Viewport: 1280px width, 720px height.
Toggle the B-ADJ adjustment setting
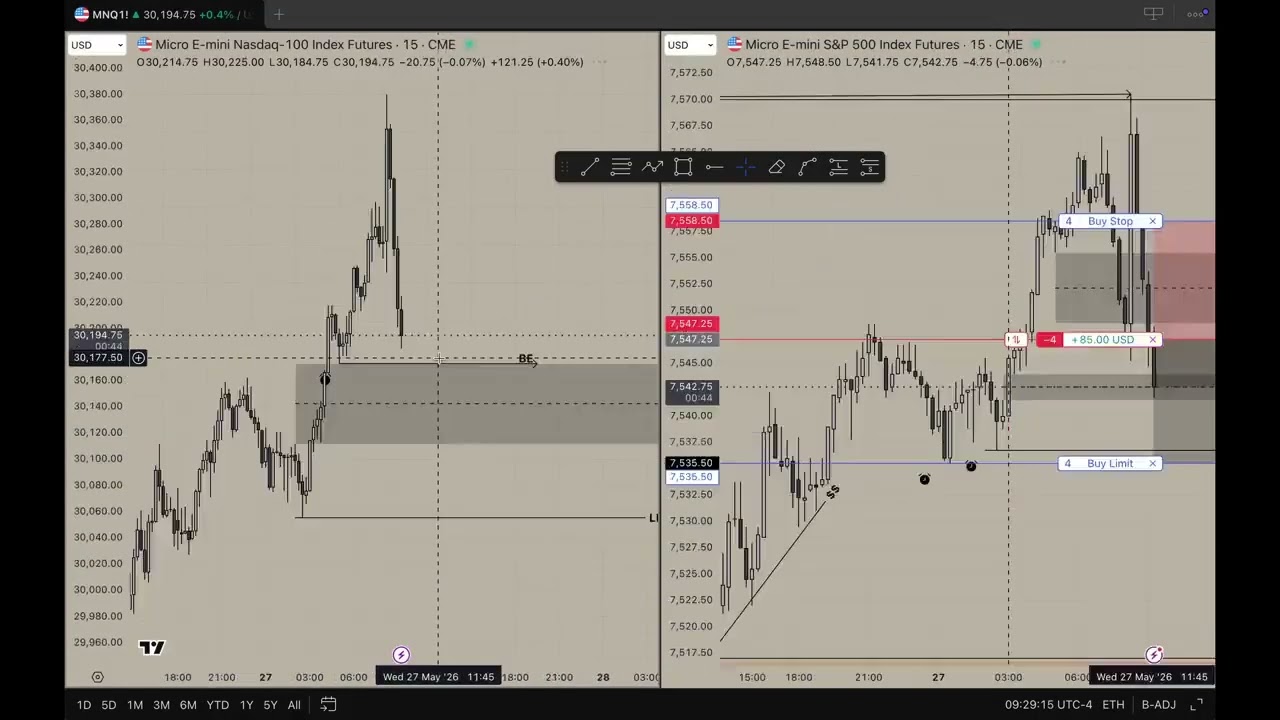click(1159, 705)
